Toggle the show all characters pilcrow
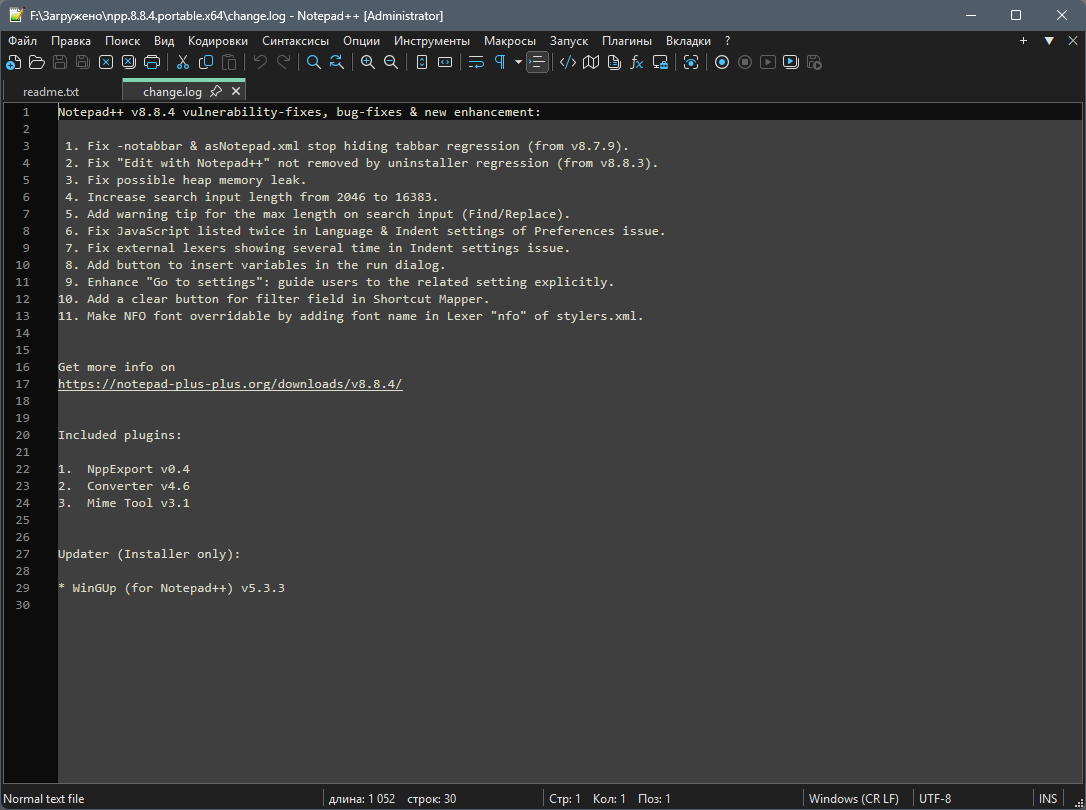This screenshot has width=1086, height=810. (x=499, y=62)
